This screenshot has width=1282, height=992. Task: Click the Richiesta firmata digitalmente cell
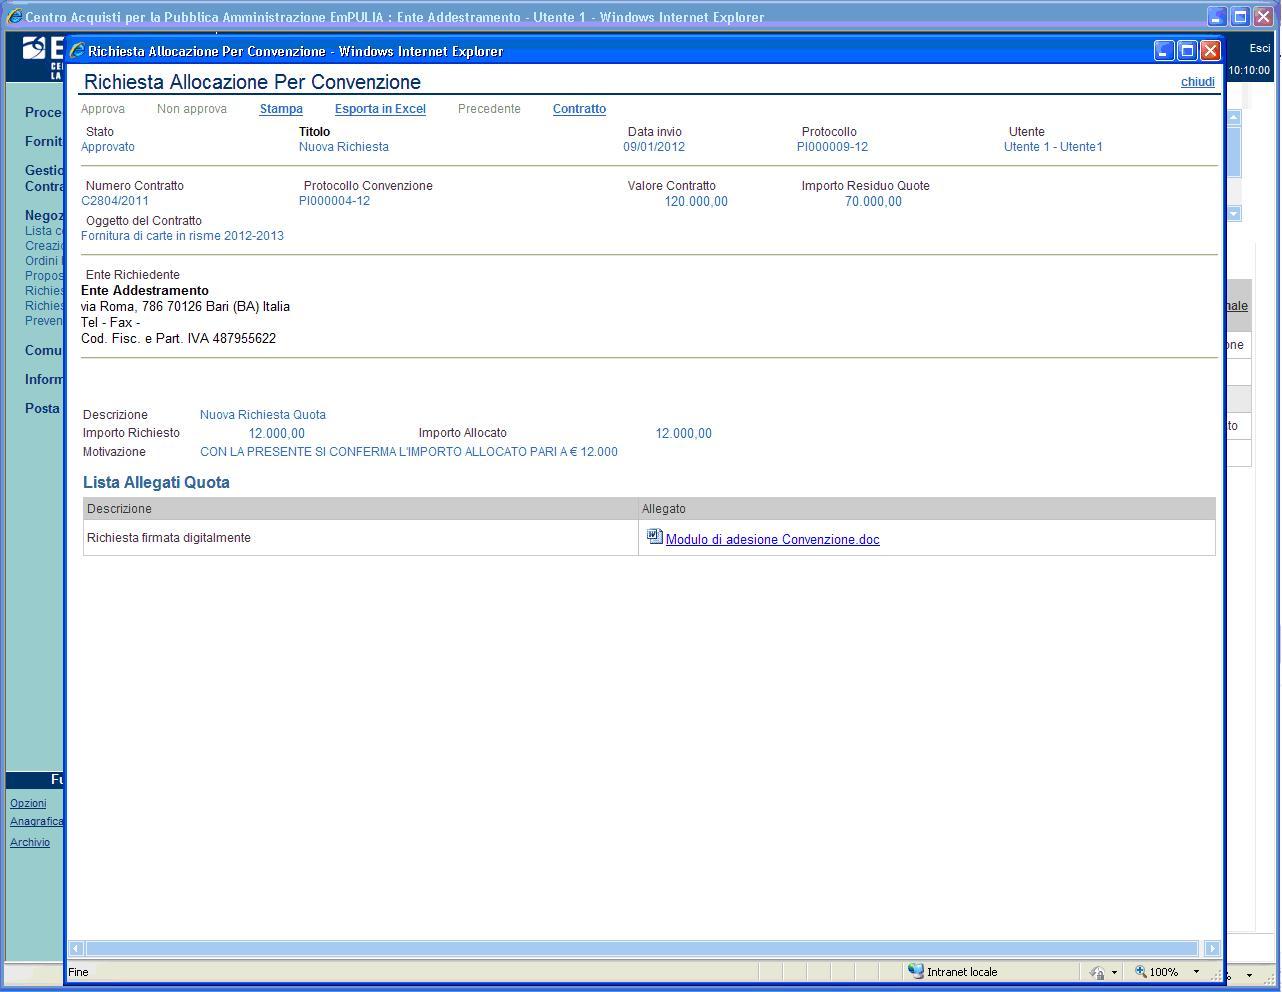click(x=360, y=538)
